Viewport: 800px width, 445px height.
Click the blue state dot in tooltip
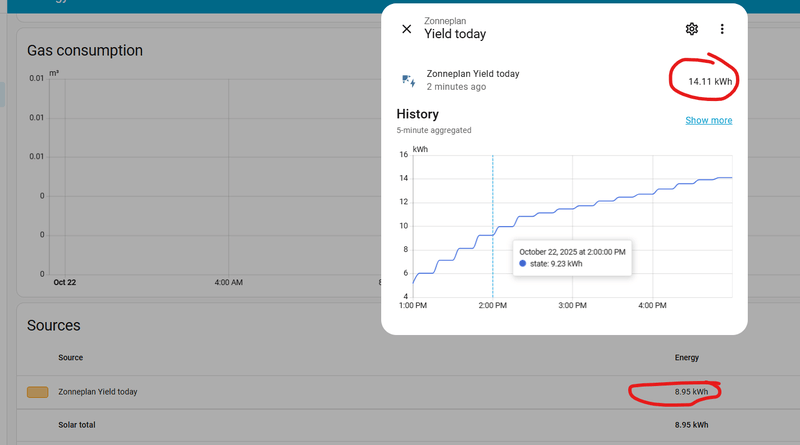(523, 264)
